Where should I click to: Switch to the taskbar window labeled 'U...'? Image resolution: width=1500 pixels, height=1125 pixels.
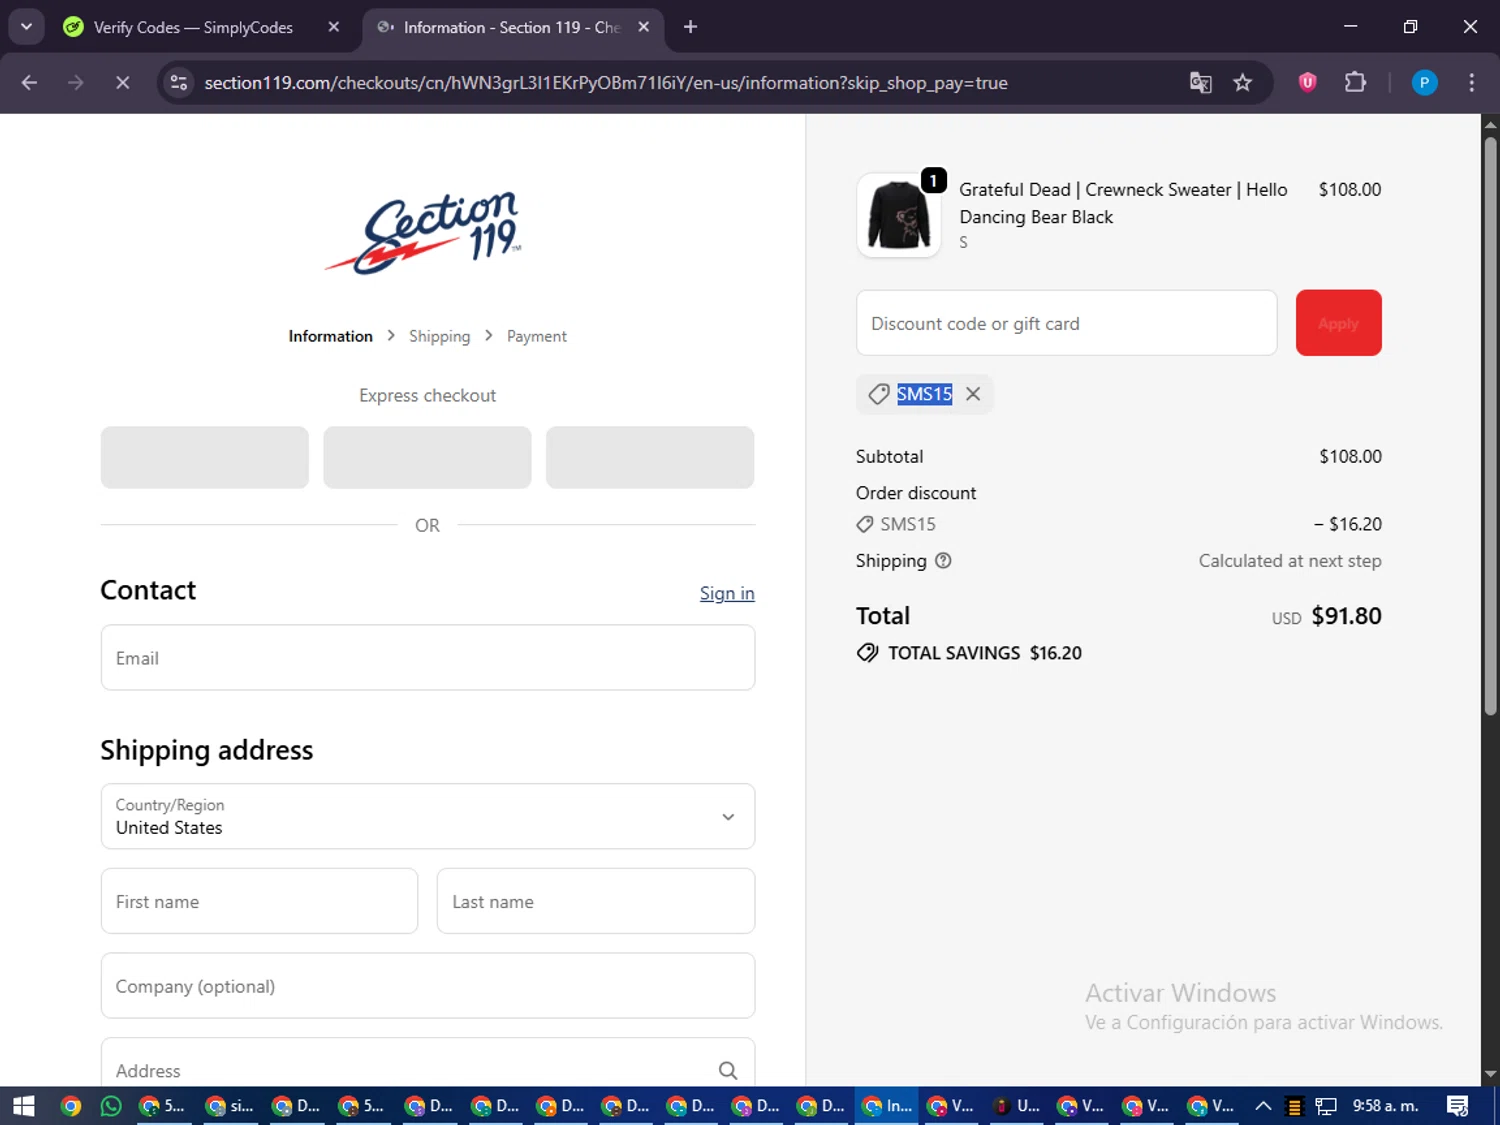click(1017, 1106)
